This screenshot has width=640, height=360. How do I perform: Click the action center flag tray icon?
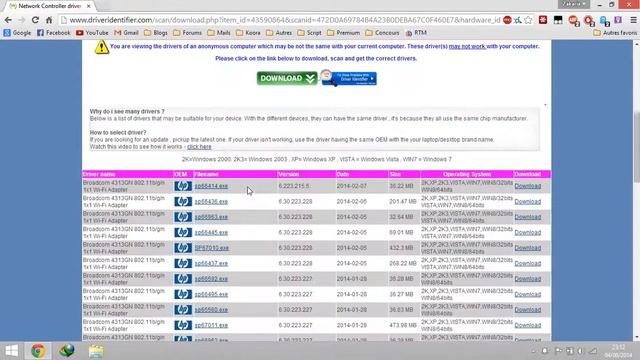click(x=558, y=351)
